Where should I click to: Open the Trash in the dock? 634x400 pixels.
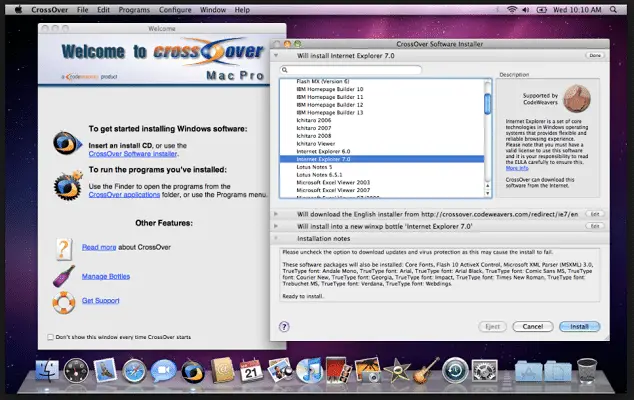tap(587, 370)
